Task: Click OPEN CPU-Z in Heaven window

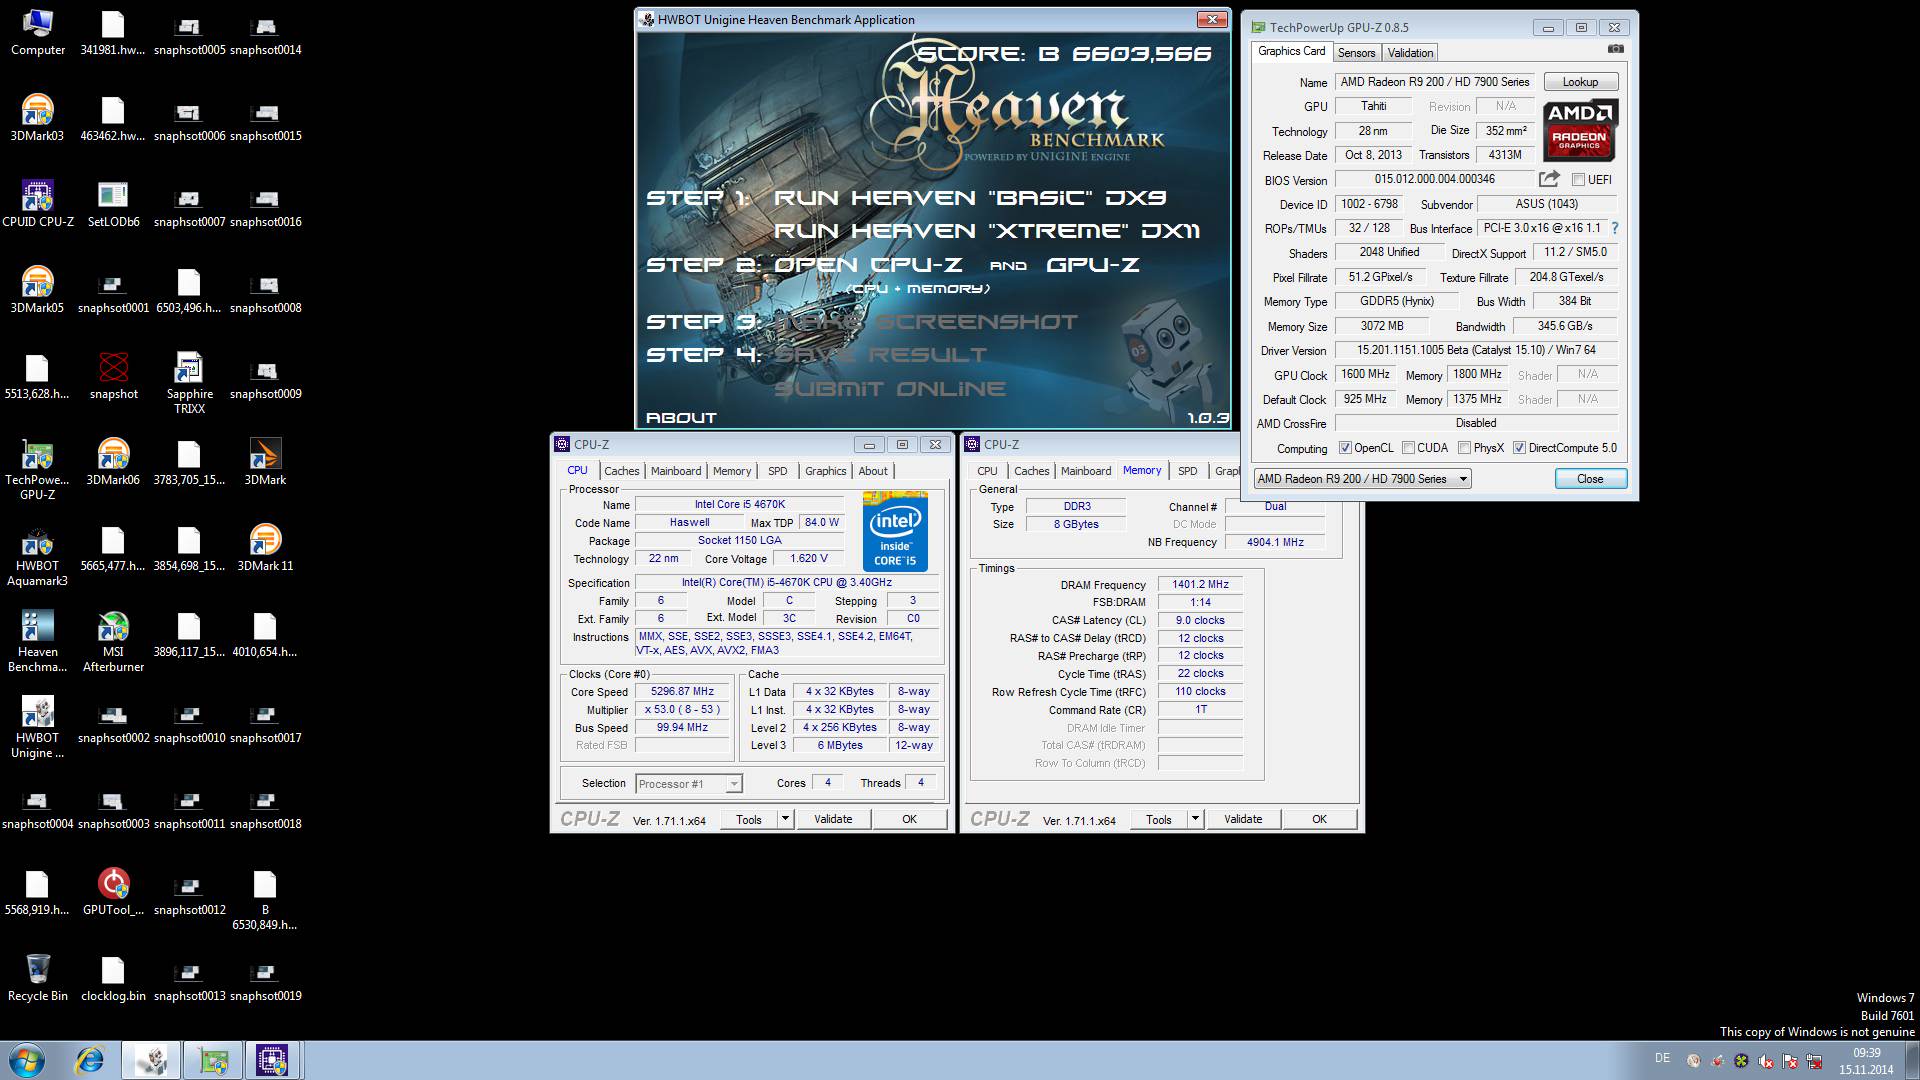Action: click(868, 265)
